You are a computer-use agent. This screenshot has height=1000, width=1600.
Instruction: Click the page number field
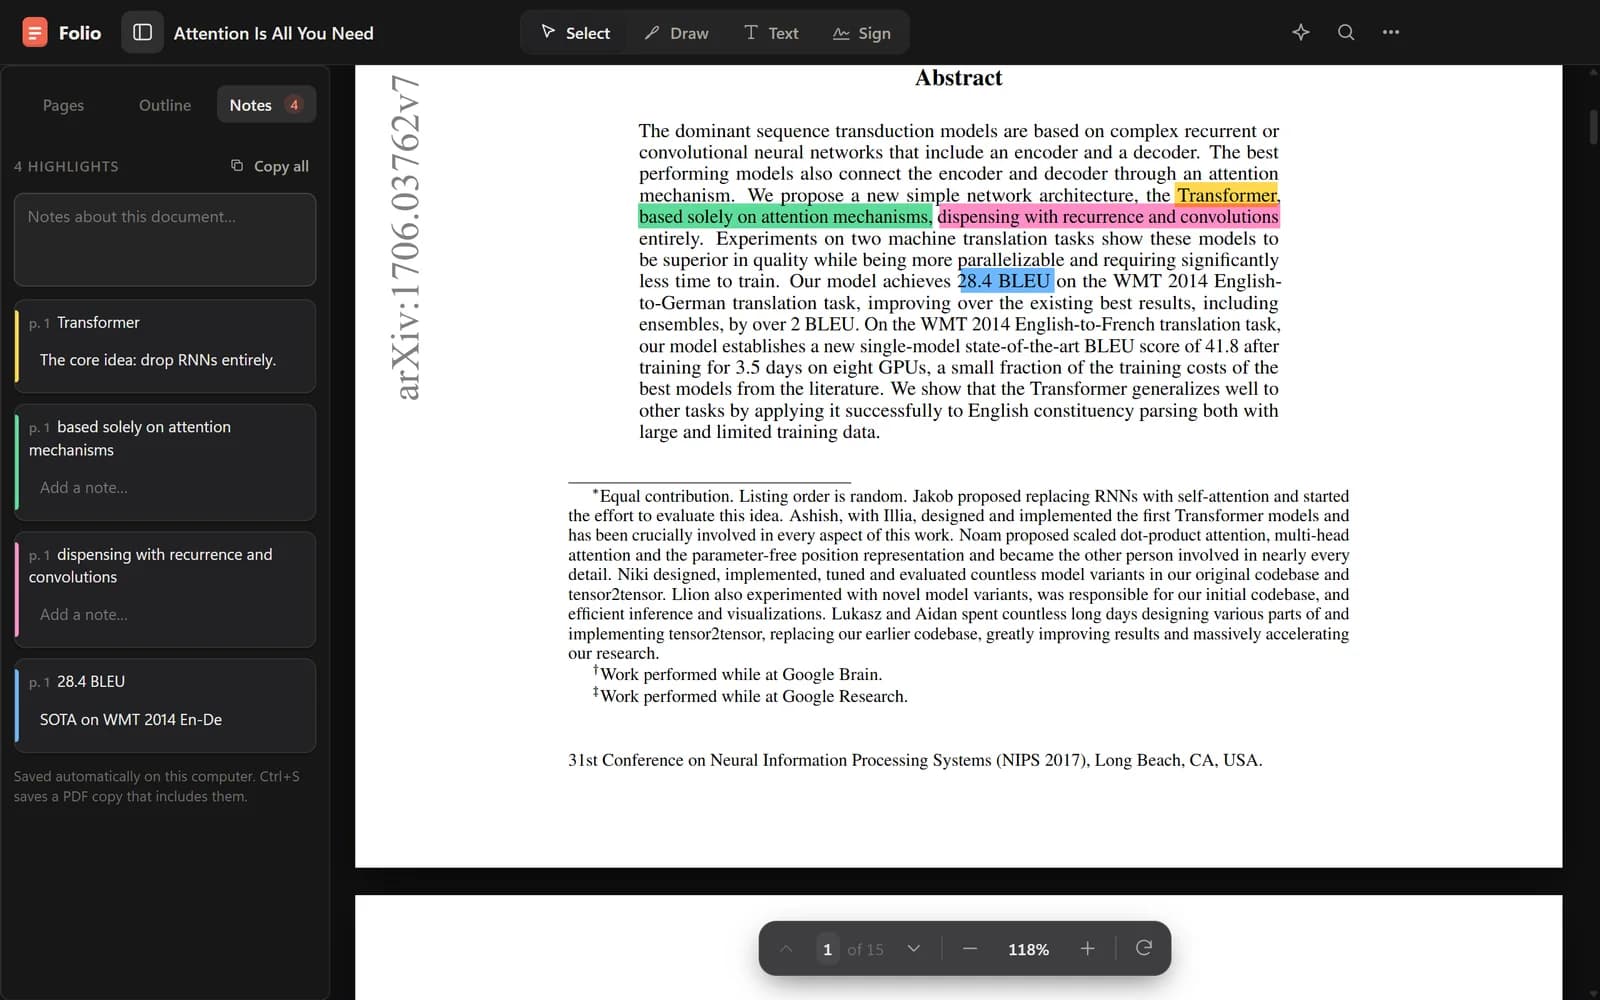pyautogui.click(x=827, y=949)
